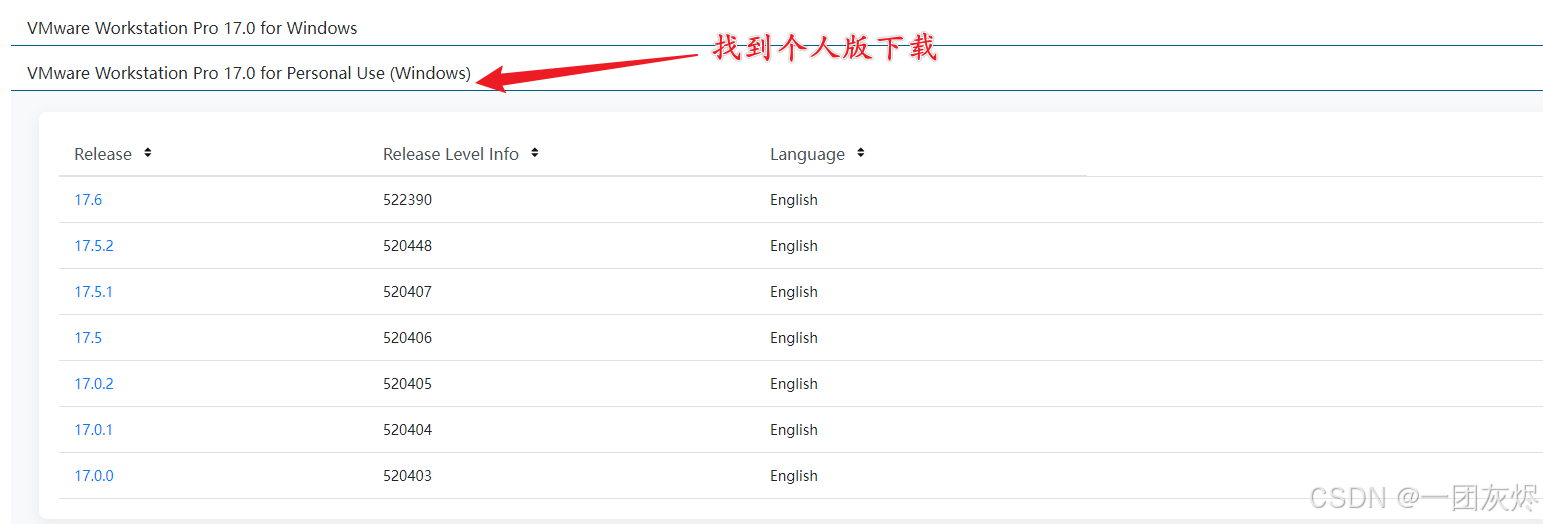1543x524 pixels.
Task: Select release level value 520448
Action: click(407, 246)
